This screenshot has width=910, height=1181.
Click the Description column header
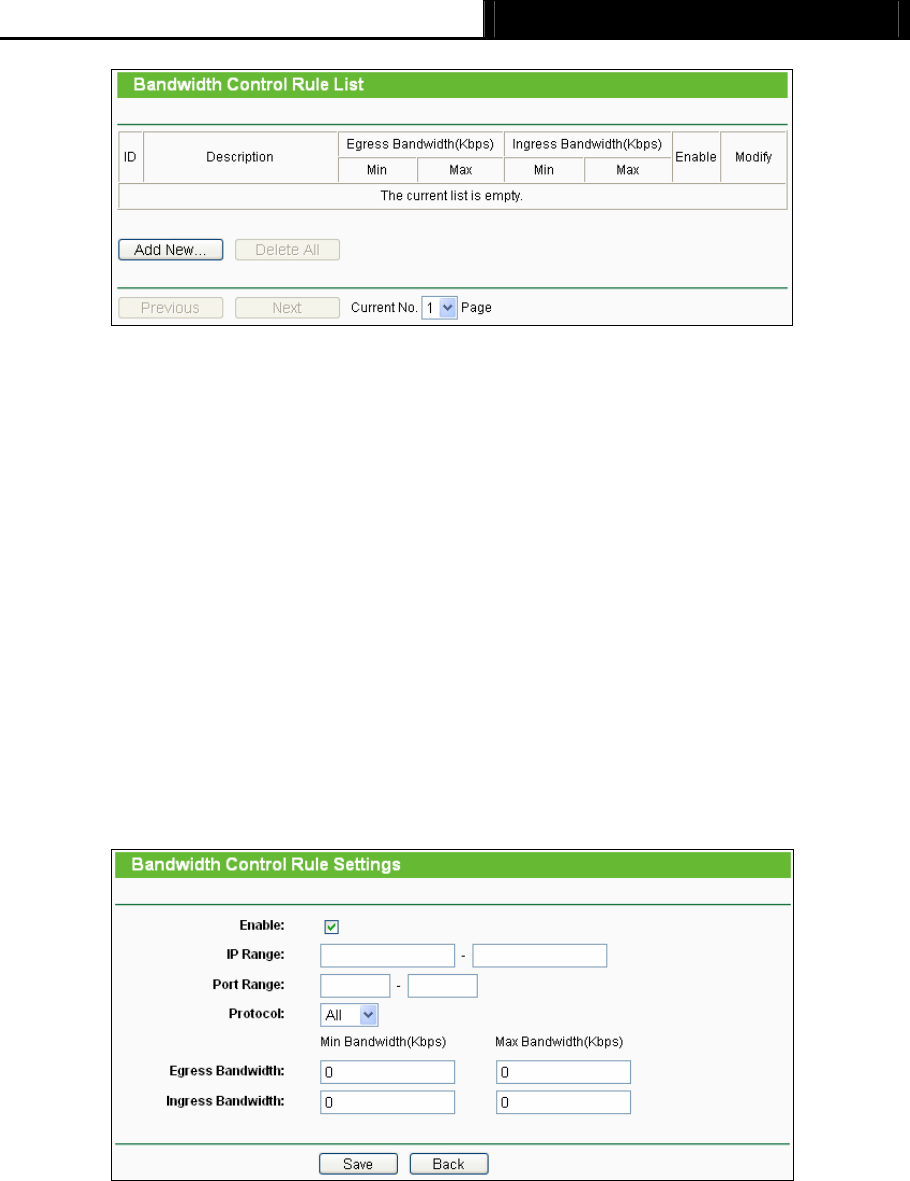pyautogui.click(x=240, y=157)
